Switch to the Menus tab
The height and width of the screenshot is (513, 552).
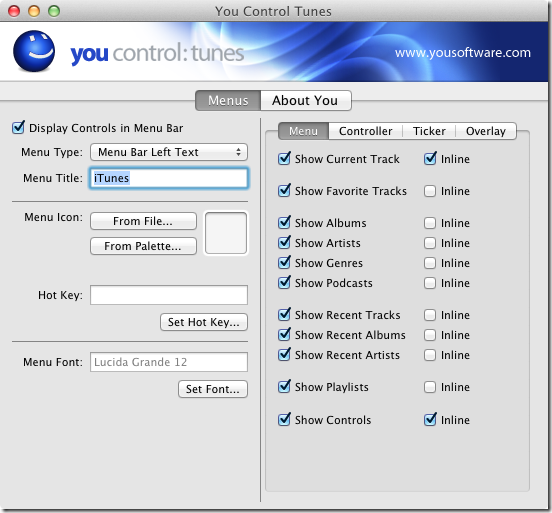(x=228, y=100)
